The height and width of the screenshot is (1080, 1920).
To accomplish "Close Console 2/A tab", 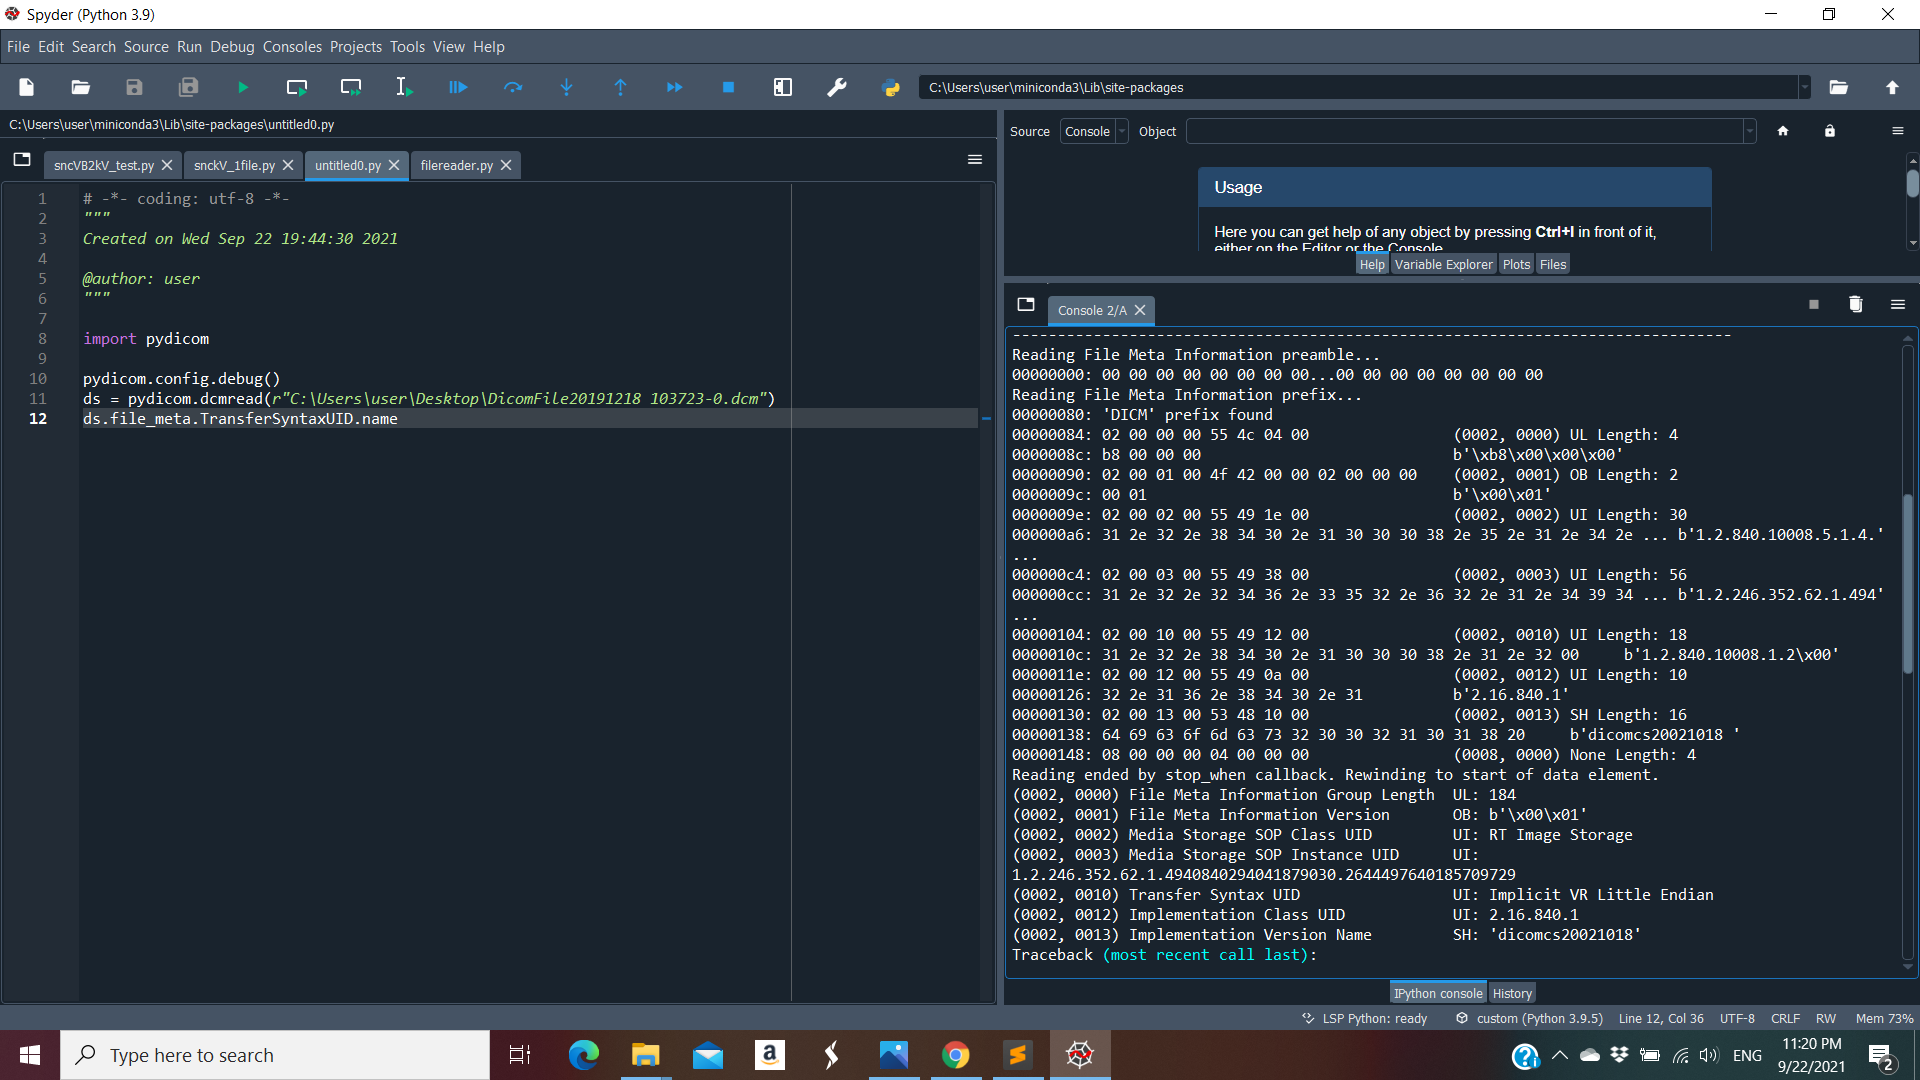I will (1140, 311).
